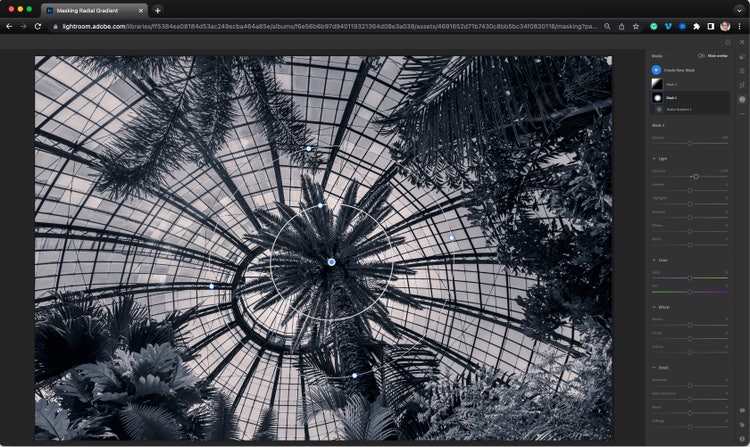Bookmark this page with the star icon
Image resolution: width=750 pixels, height=447 pixels.
(636, 26)
